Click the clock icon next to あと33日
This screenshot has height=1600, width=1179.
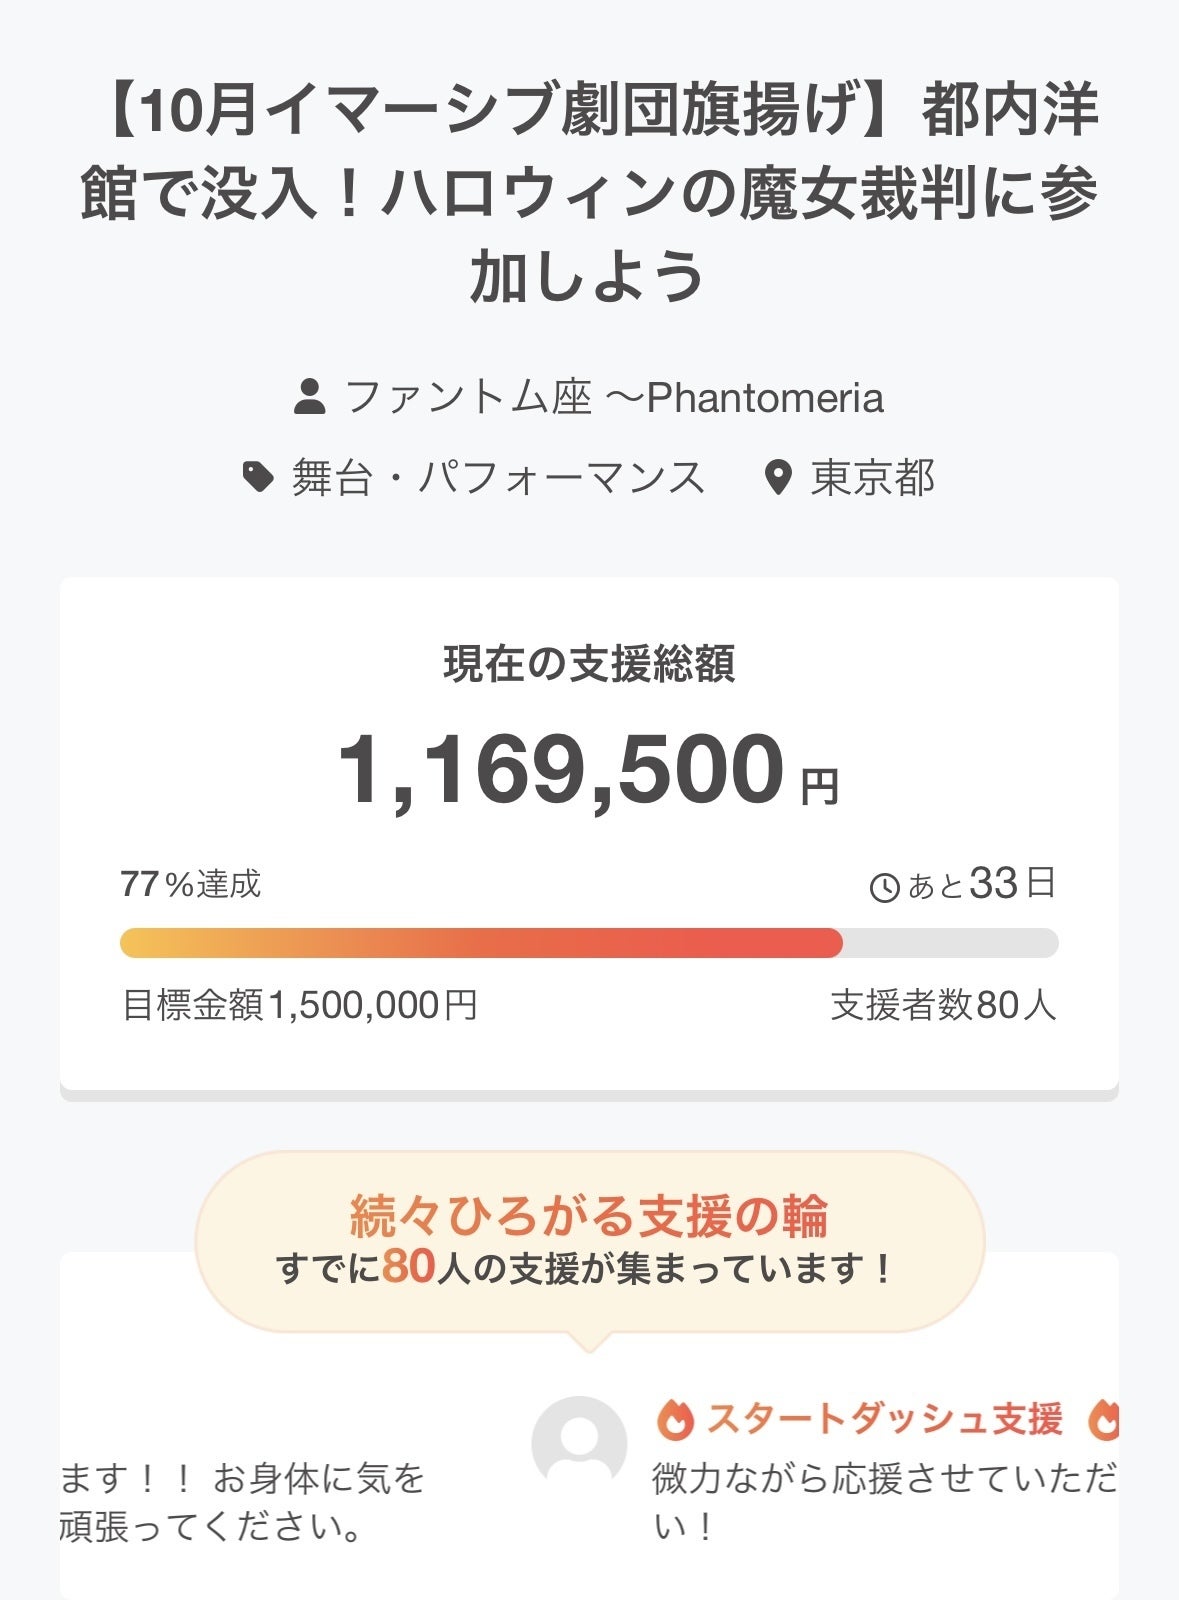(884, 887)
